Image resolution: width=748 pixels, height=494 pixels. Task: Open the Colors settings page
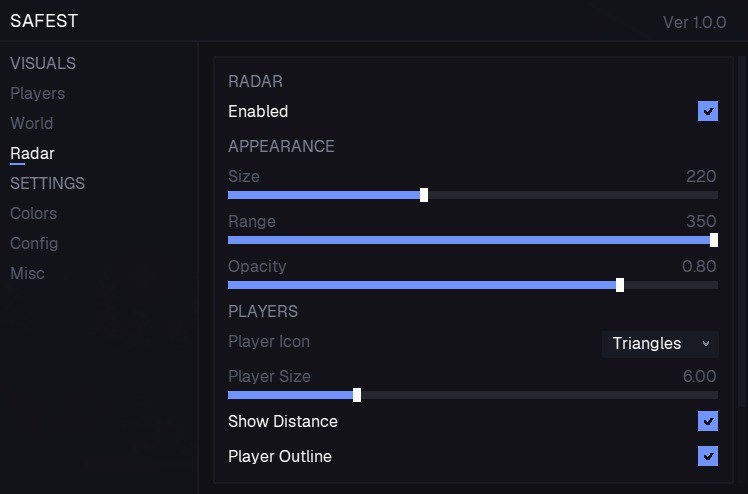coord(33,213)
